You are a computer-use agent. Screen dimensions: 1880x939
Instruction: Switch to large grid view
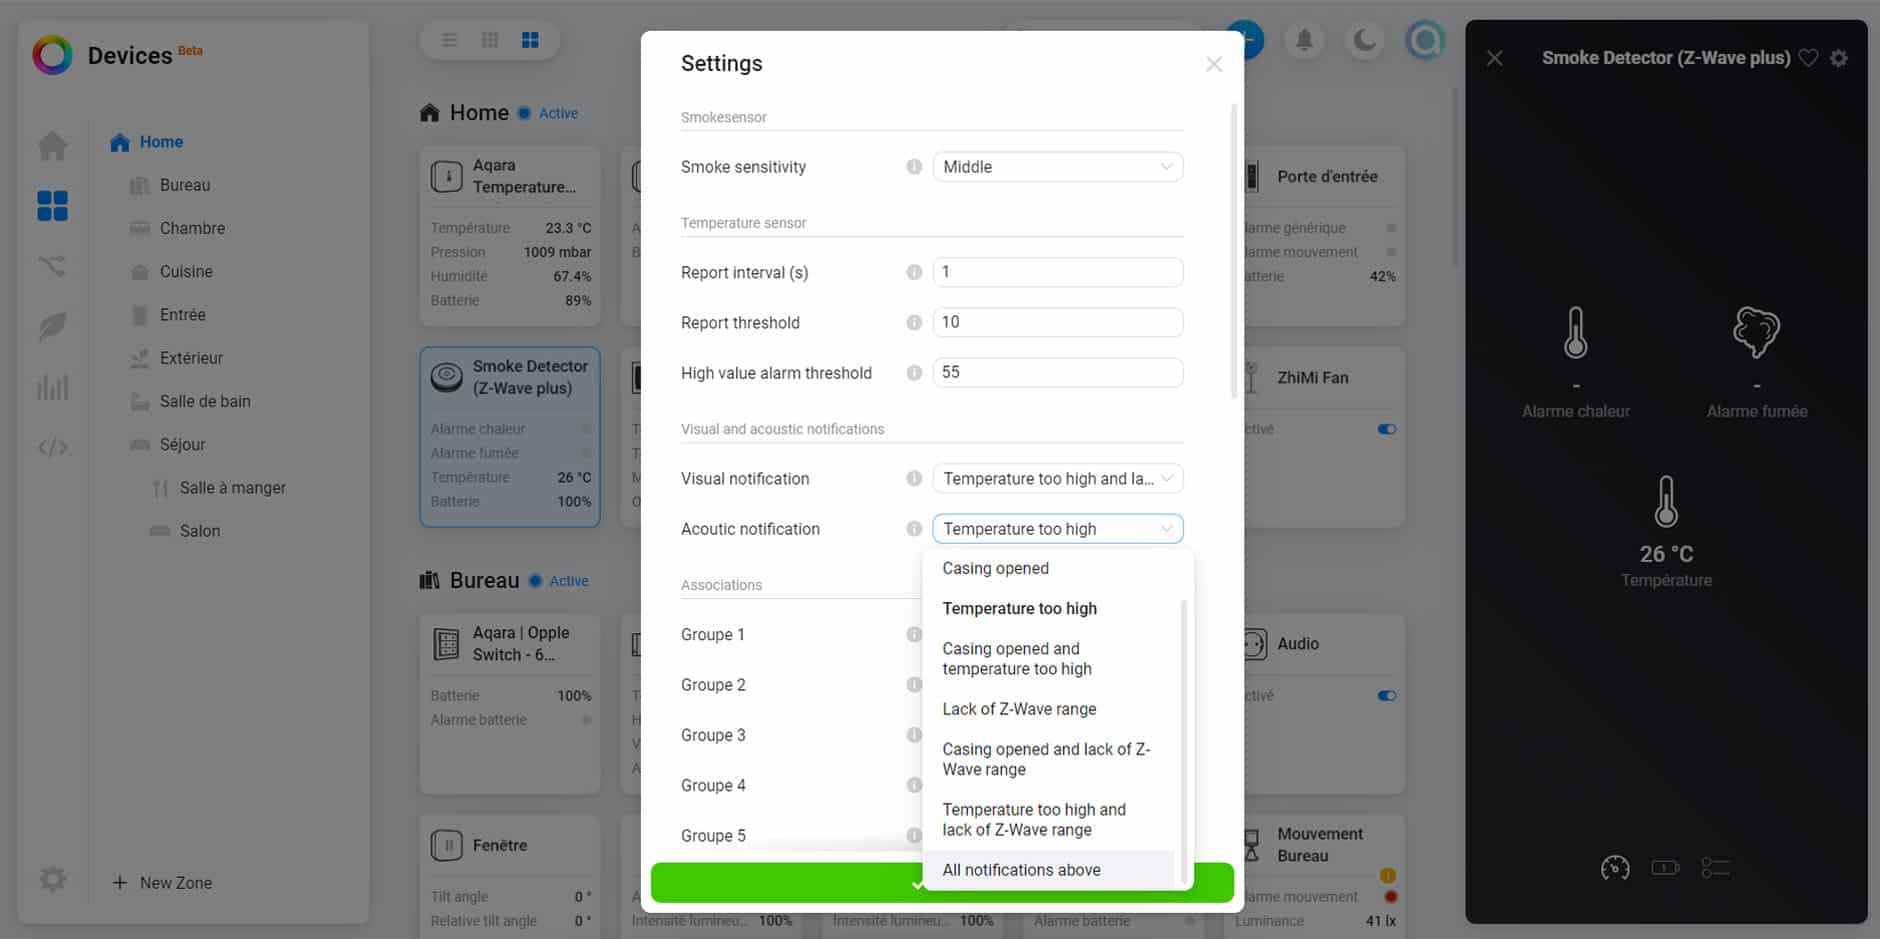530,40
